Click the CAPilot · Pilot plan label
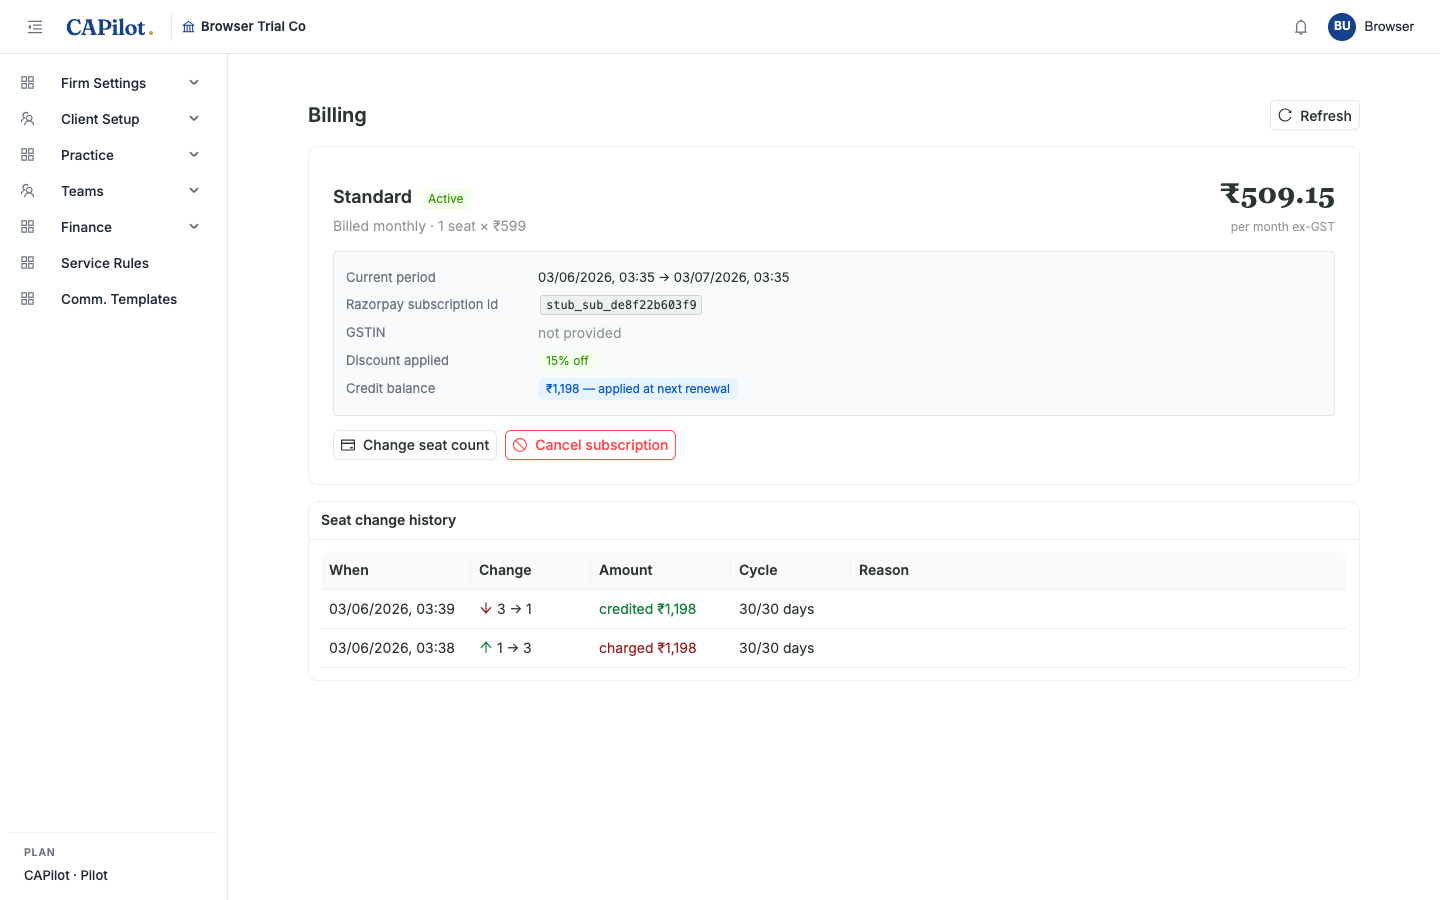Viewport: 1440px width, 900px height. (66, 875)
